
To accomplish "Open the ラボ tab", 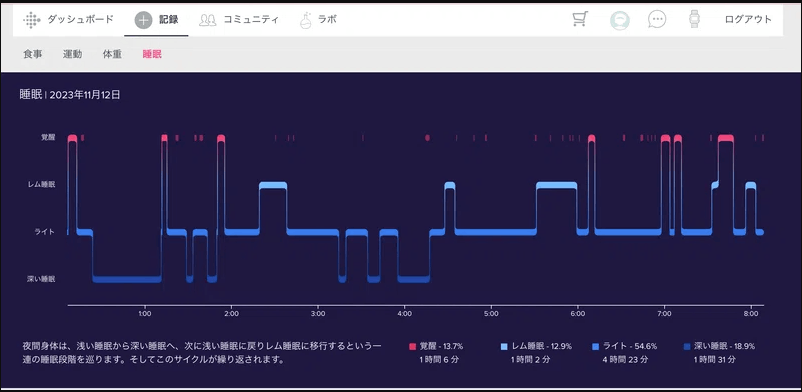I will [x=327, y=20].
